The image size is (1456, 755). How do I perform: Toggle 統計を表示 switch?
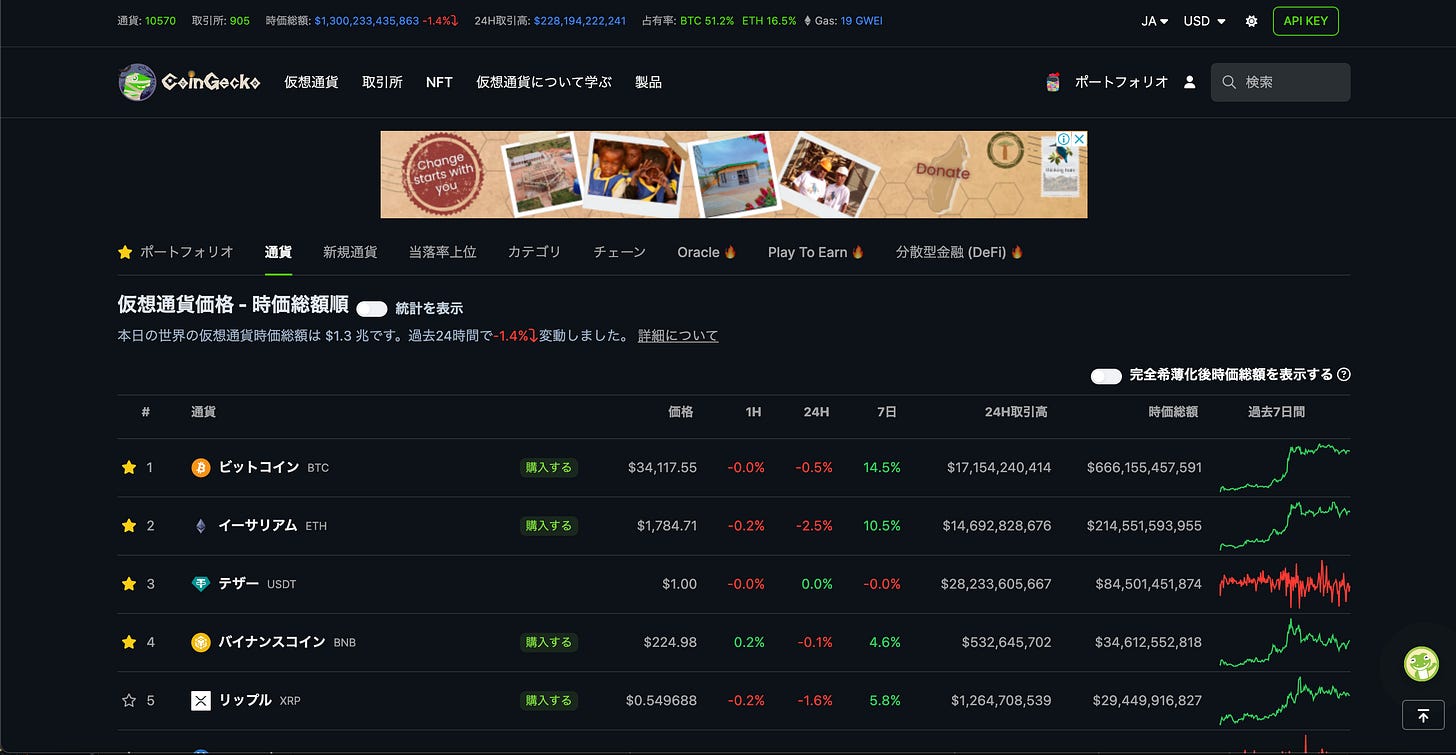[371, 308]
